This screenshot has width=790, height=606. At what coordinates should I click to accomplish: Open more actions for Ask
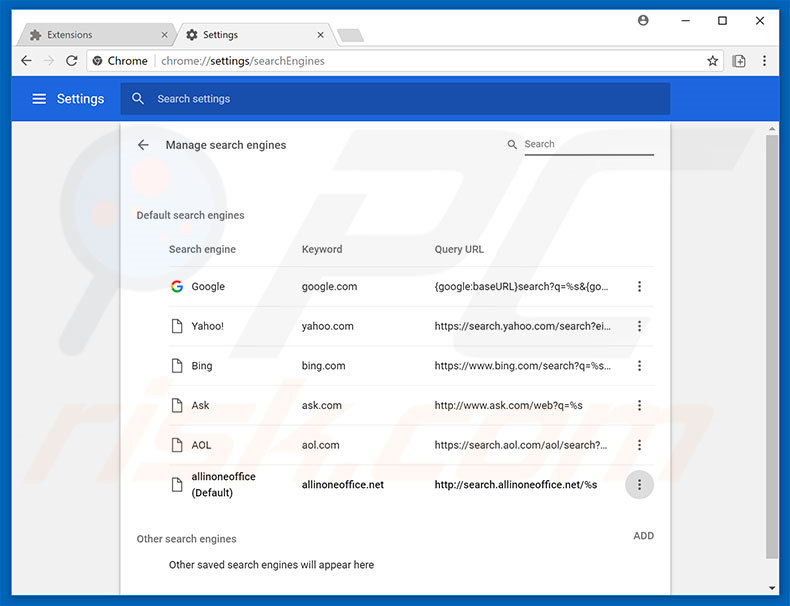coord(639,406)
